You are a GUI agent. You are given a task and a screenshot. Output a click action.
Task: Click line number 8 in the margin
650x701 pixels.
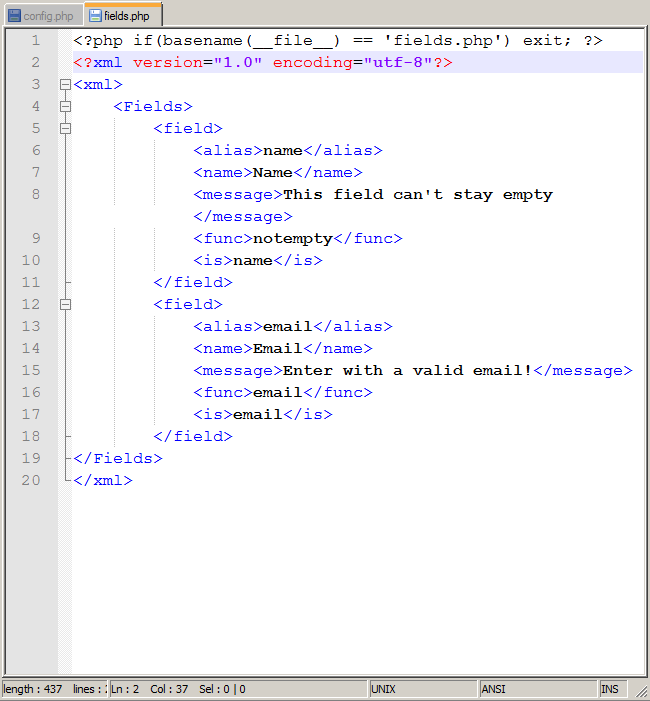[x=35, y=194]
